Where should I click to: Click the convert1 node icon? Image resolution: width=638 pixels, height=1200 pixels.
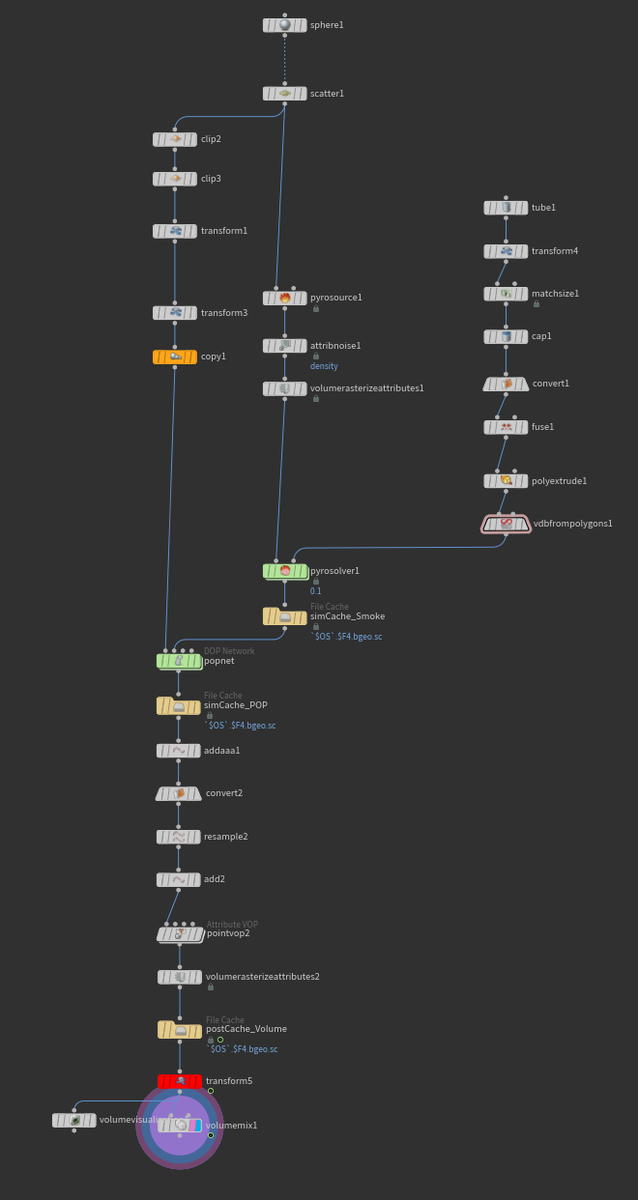click(506, 384)
